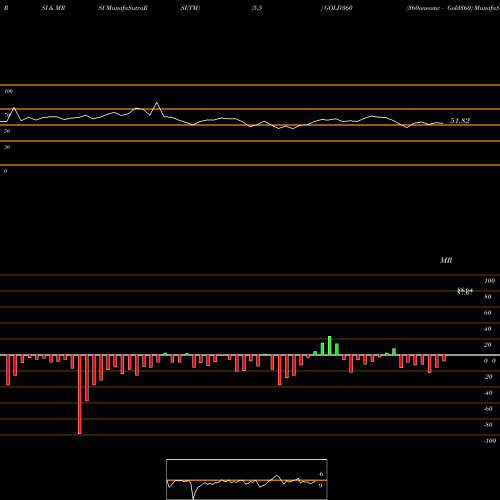Click the 9 value in mini chart

point(320,486)
